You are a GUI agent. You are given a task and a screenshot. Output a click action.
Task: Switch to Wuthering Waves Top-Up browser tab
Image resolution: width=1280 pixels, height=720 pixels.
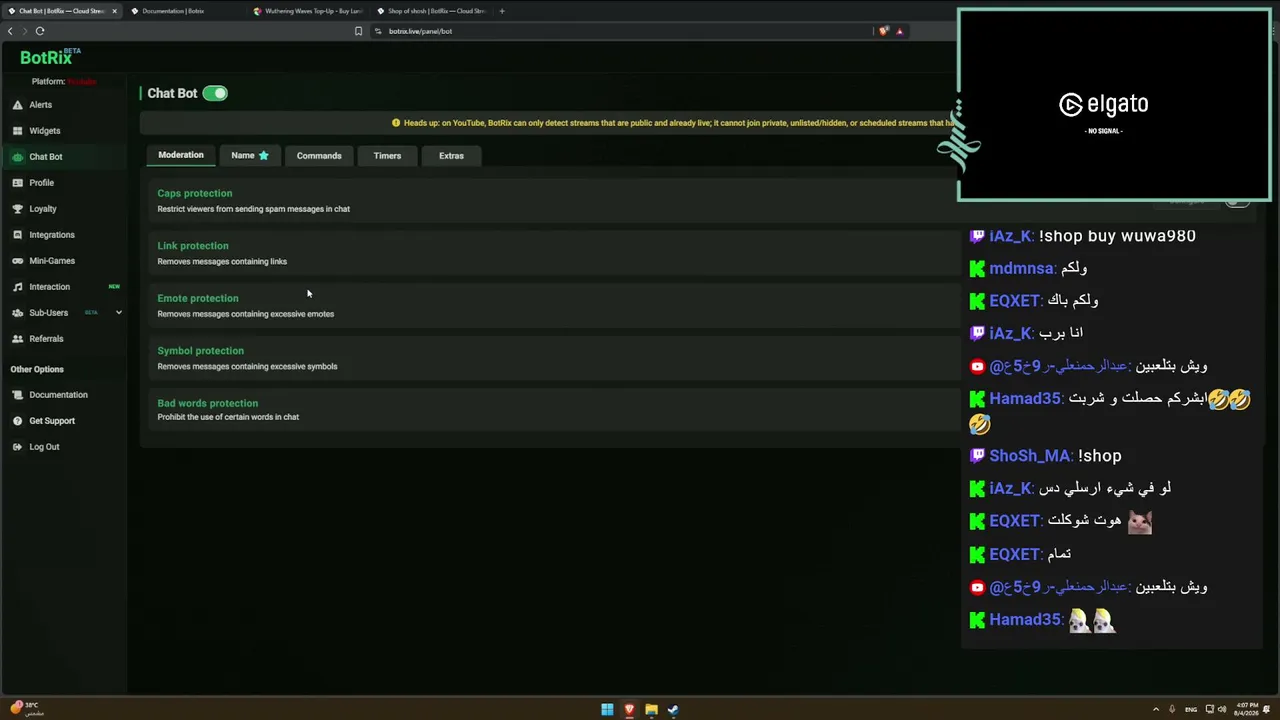(308, 11)
